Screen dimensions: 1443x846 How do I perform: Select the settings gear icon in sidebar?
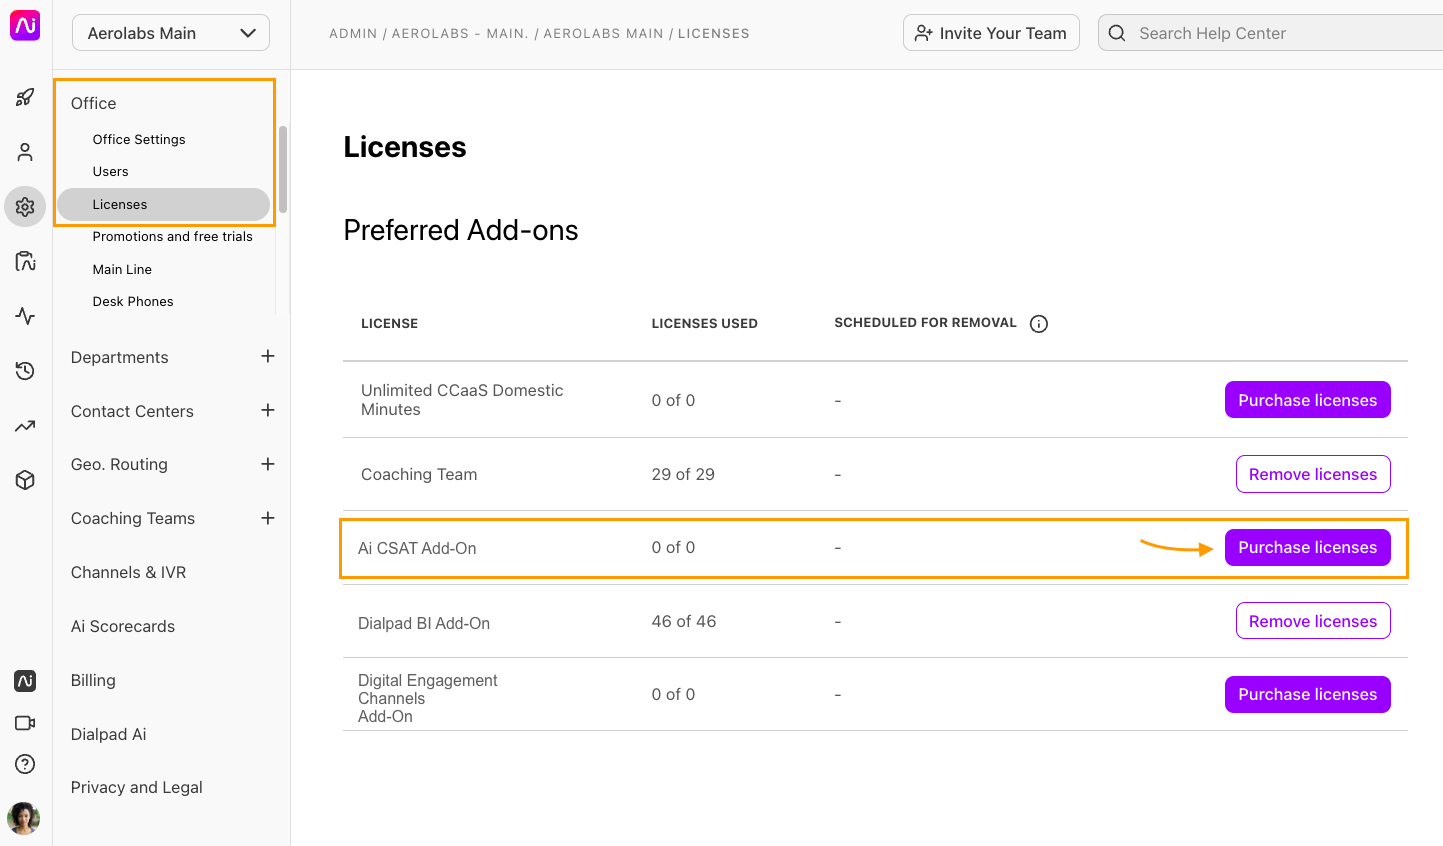[x=25, y=206]
